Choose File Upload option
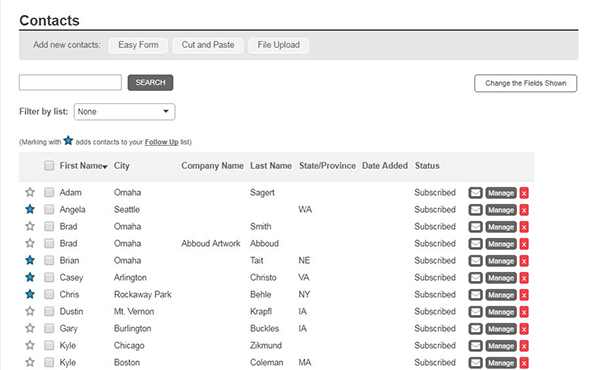 [x=279, y=45]
